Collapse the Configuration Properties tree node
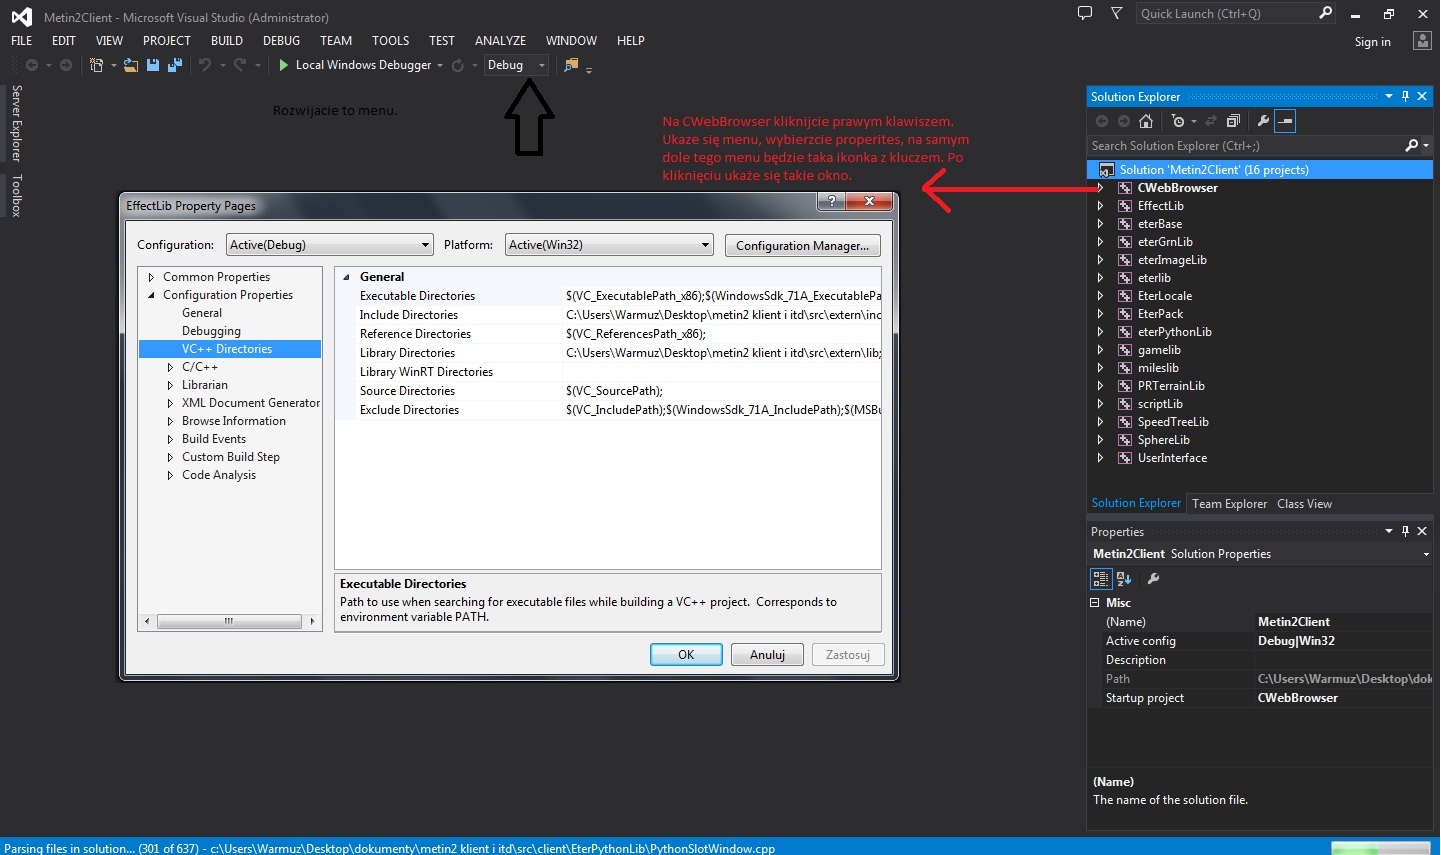The height and width of the screenshot is (855, 1441). pos(151,295)
